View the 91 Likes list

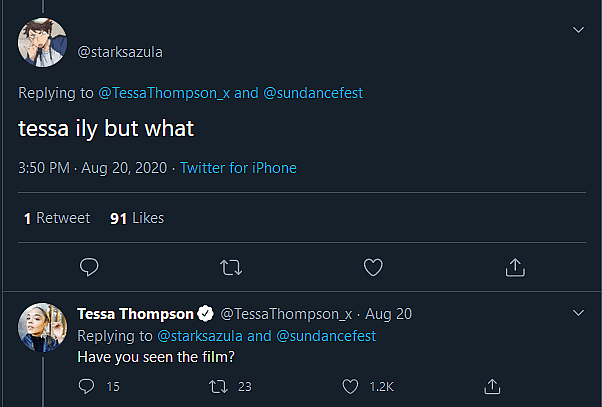137,218
